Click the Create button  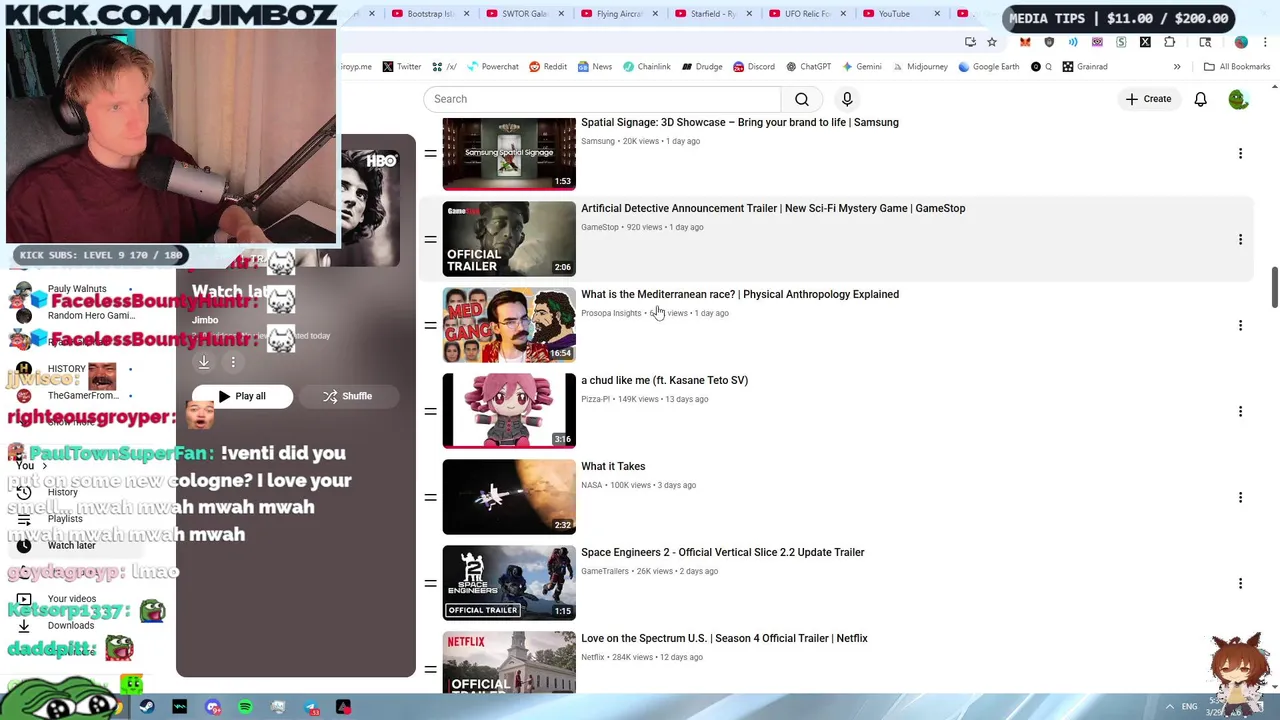(1148, 99)
